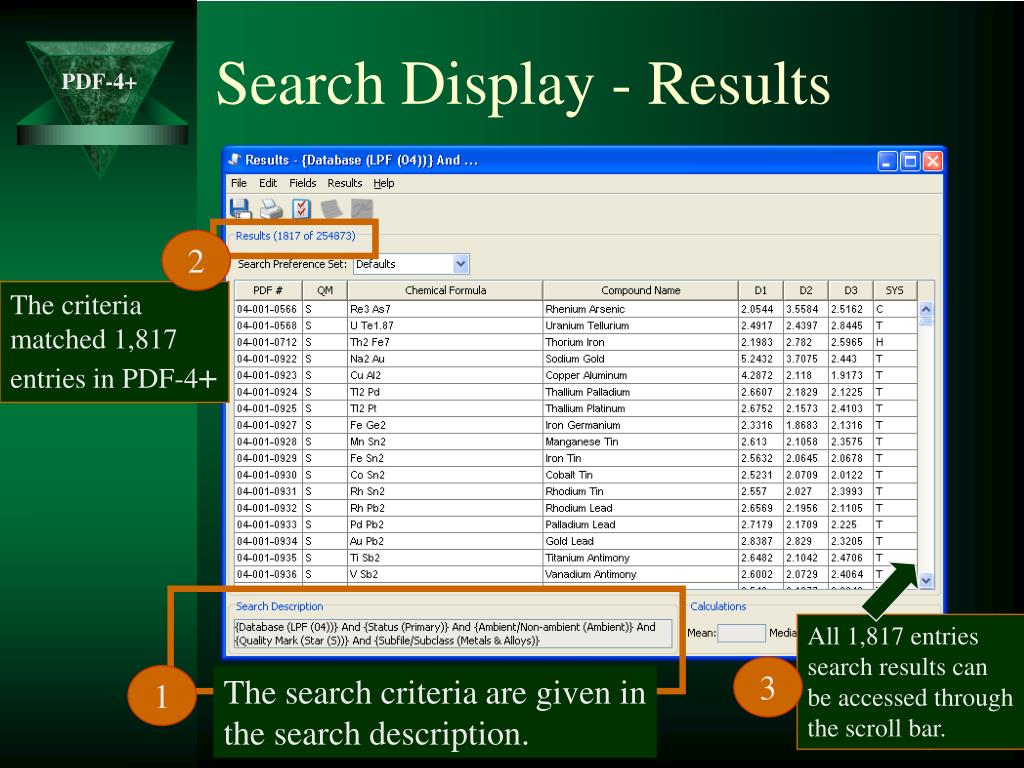Select row with PDF # 04-001-0566
The height and width of the screenshot is (768, 1024).
(575, 310)
